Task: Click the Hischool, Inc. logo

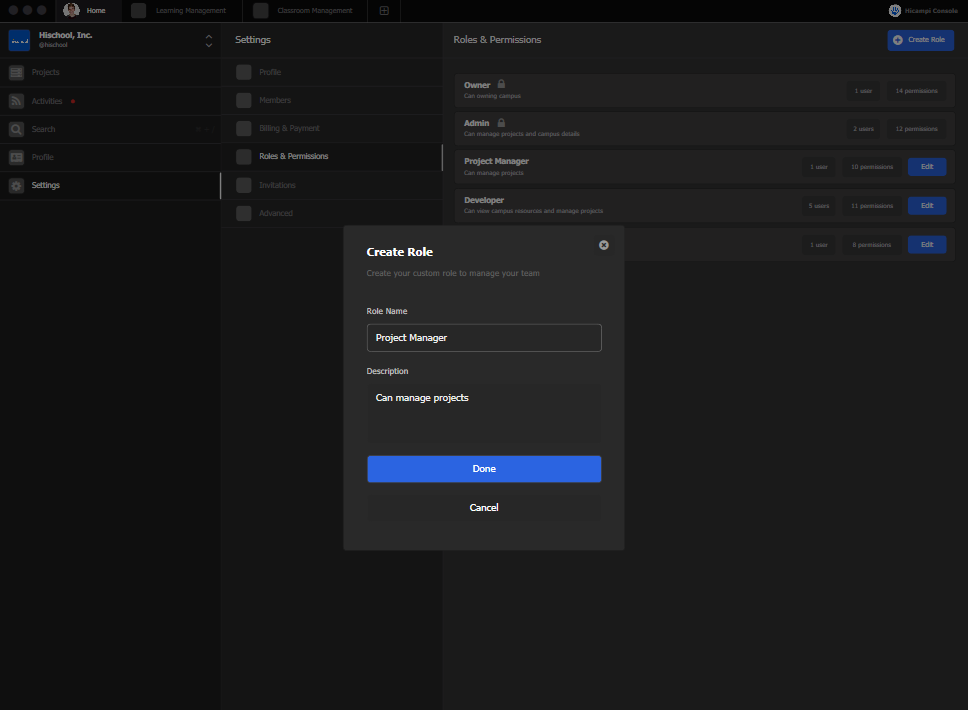Action: coord(20,40)
